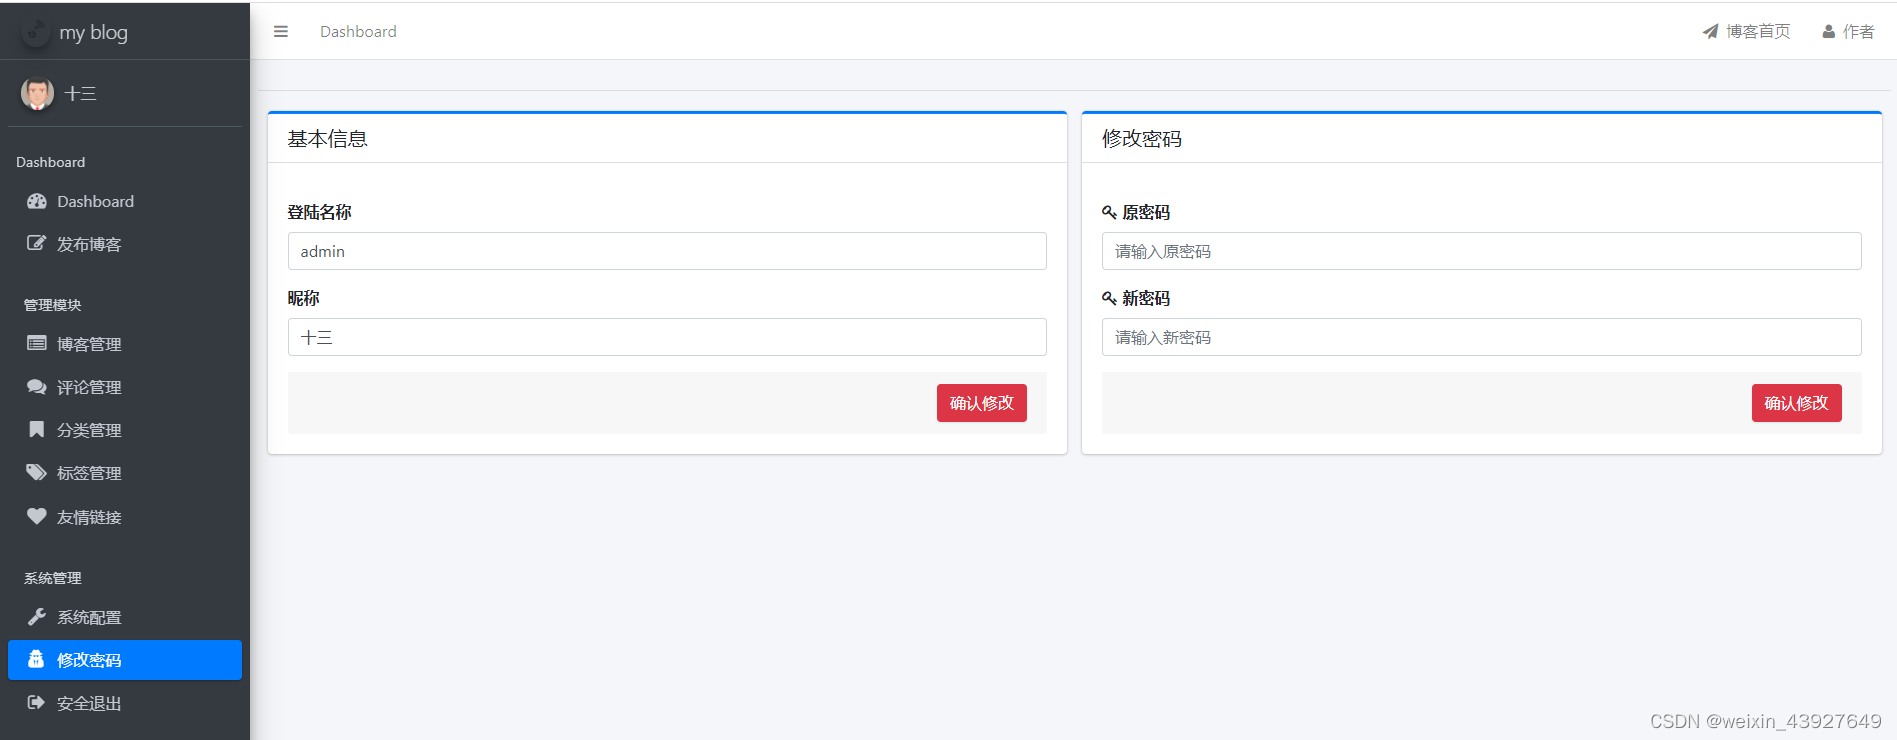Screen dimensions: 1897x740
Task: Click the 登陆名称 field label
Action: pyautogui.click(x=320, y=212)
